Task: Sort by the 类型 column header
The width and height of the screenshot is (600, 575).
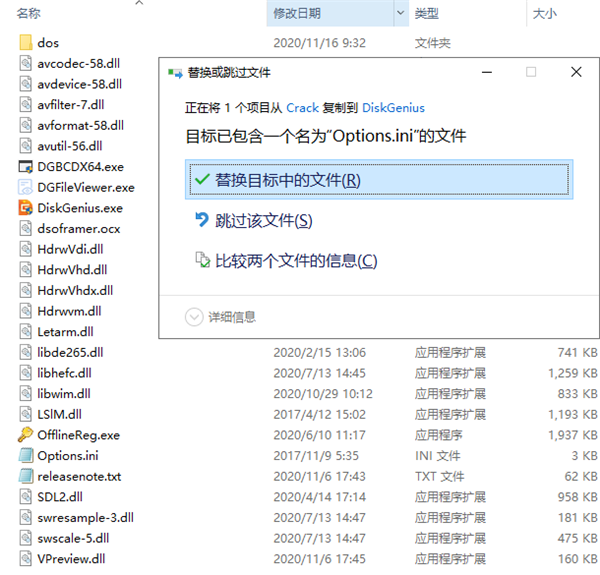Action: pos(427,13)
